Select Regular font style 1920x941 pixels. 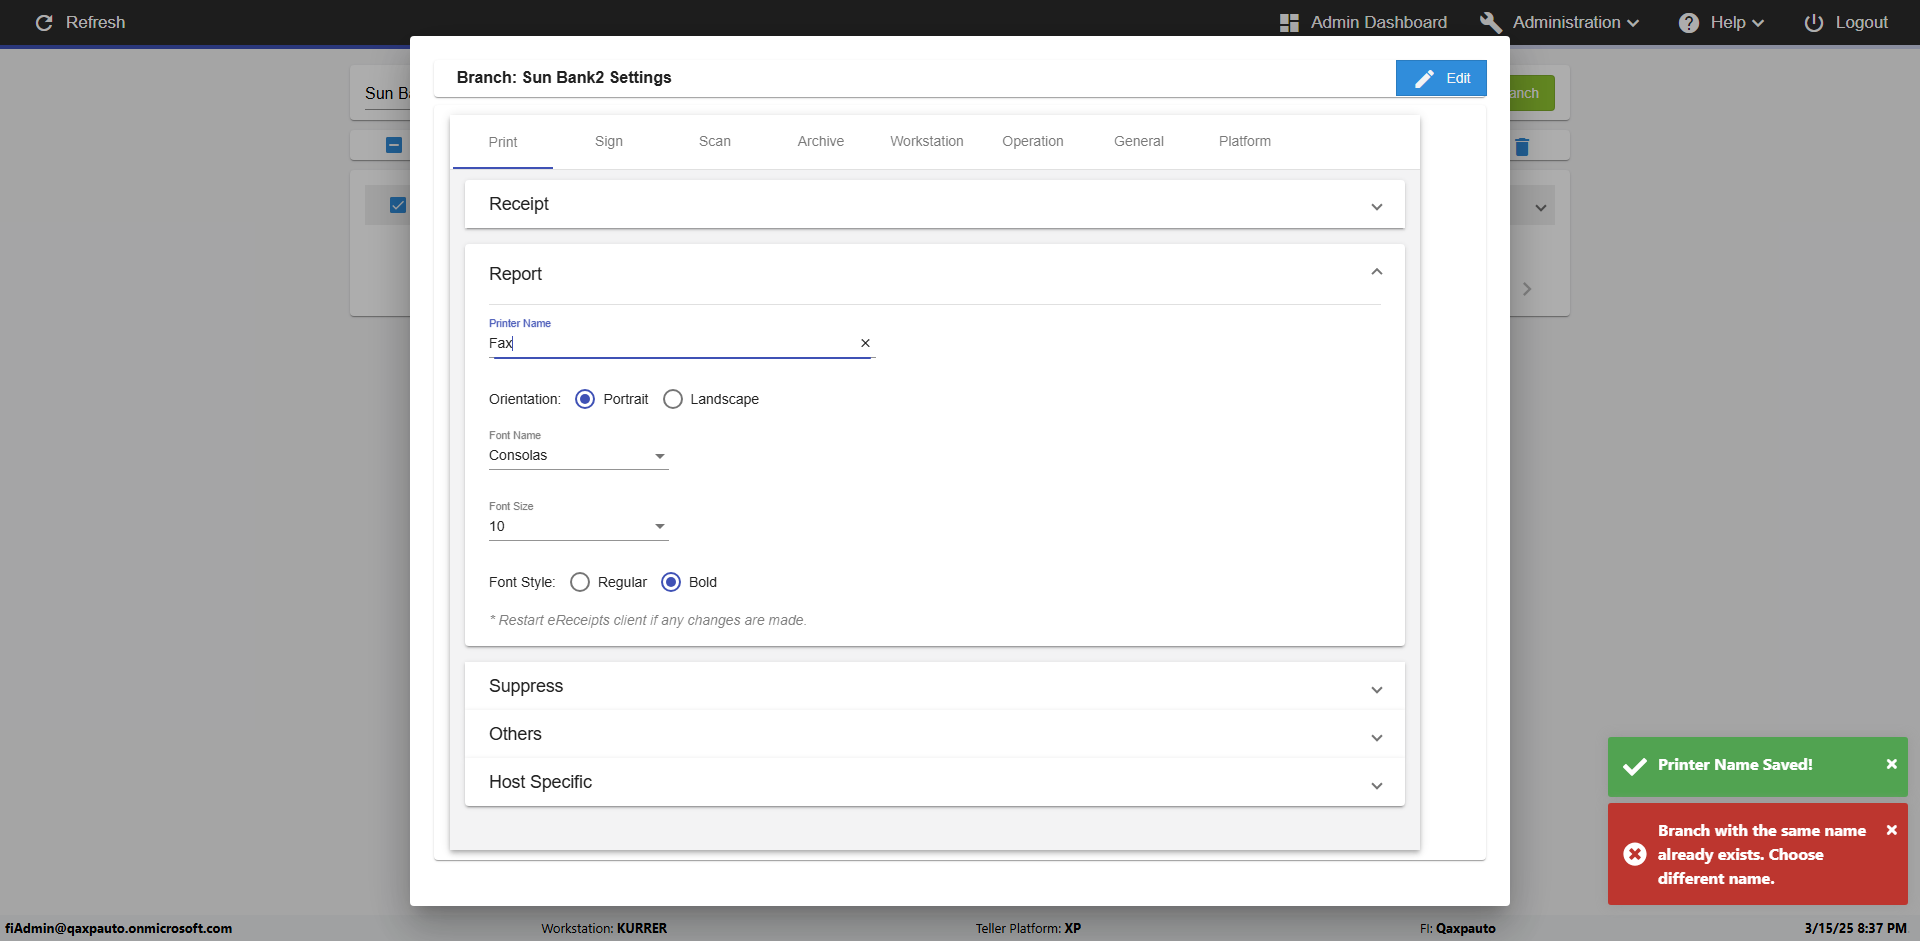580,582
